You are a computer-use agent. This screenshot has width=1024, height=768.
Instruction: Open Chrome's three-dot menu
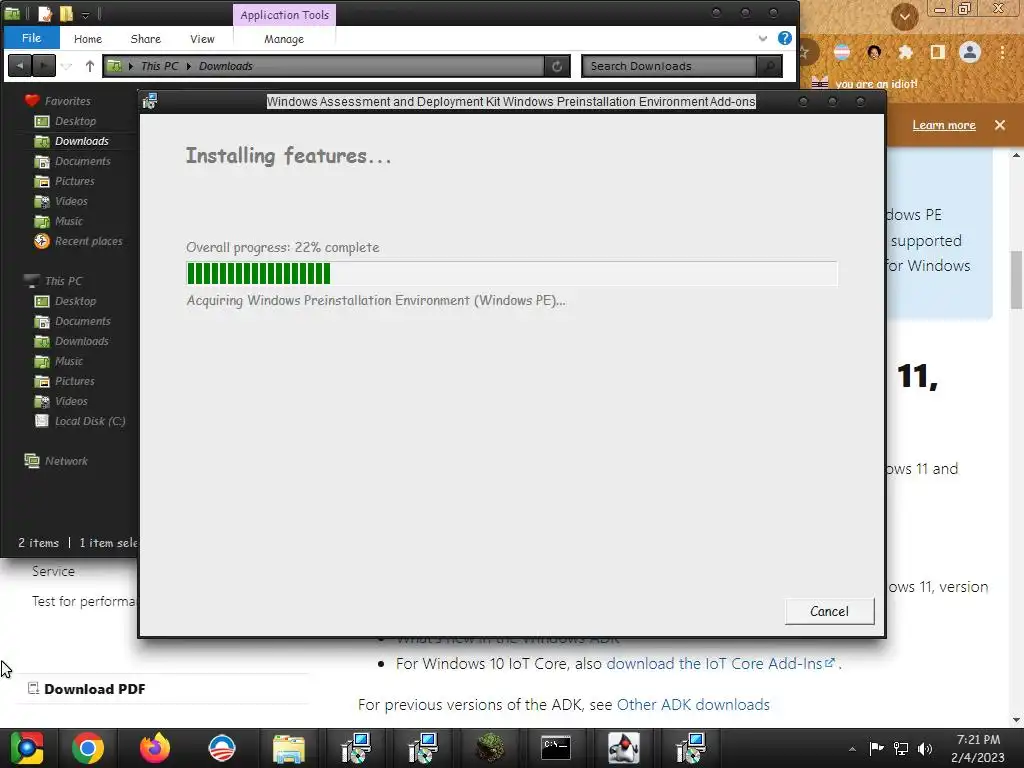[1002, 52]
